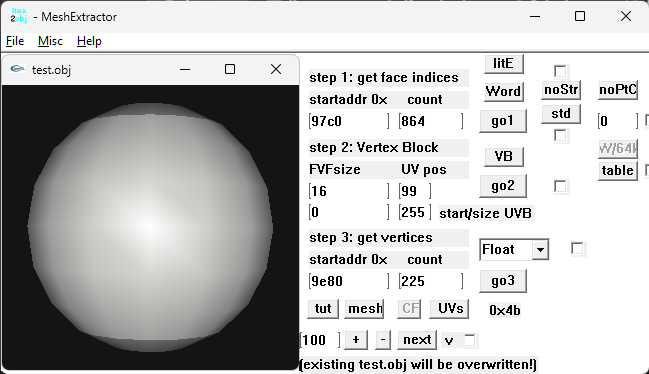Toggle the checkbox below std button
Viewport: 649px width, 374px height.
tap(560, 135)
